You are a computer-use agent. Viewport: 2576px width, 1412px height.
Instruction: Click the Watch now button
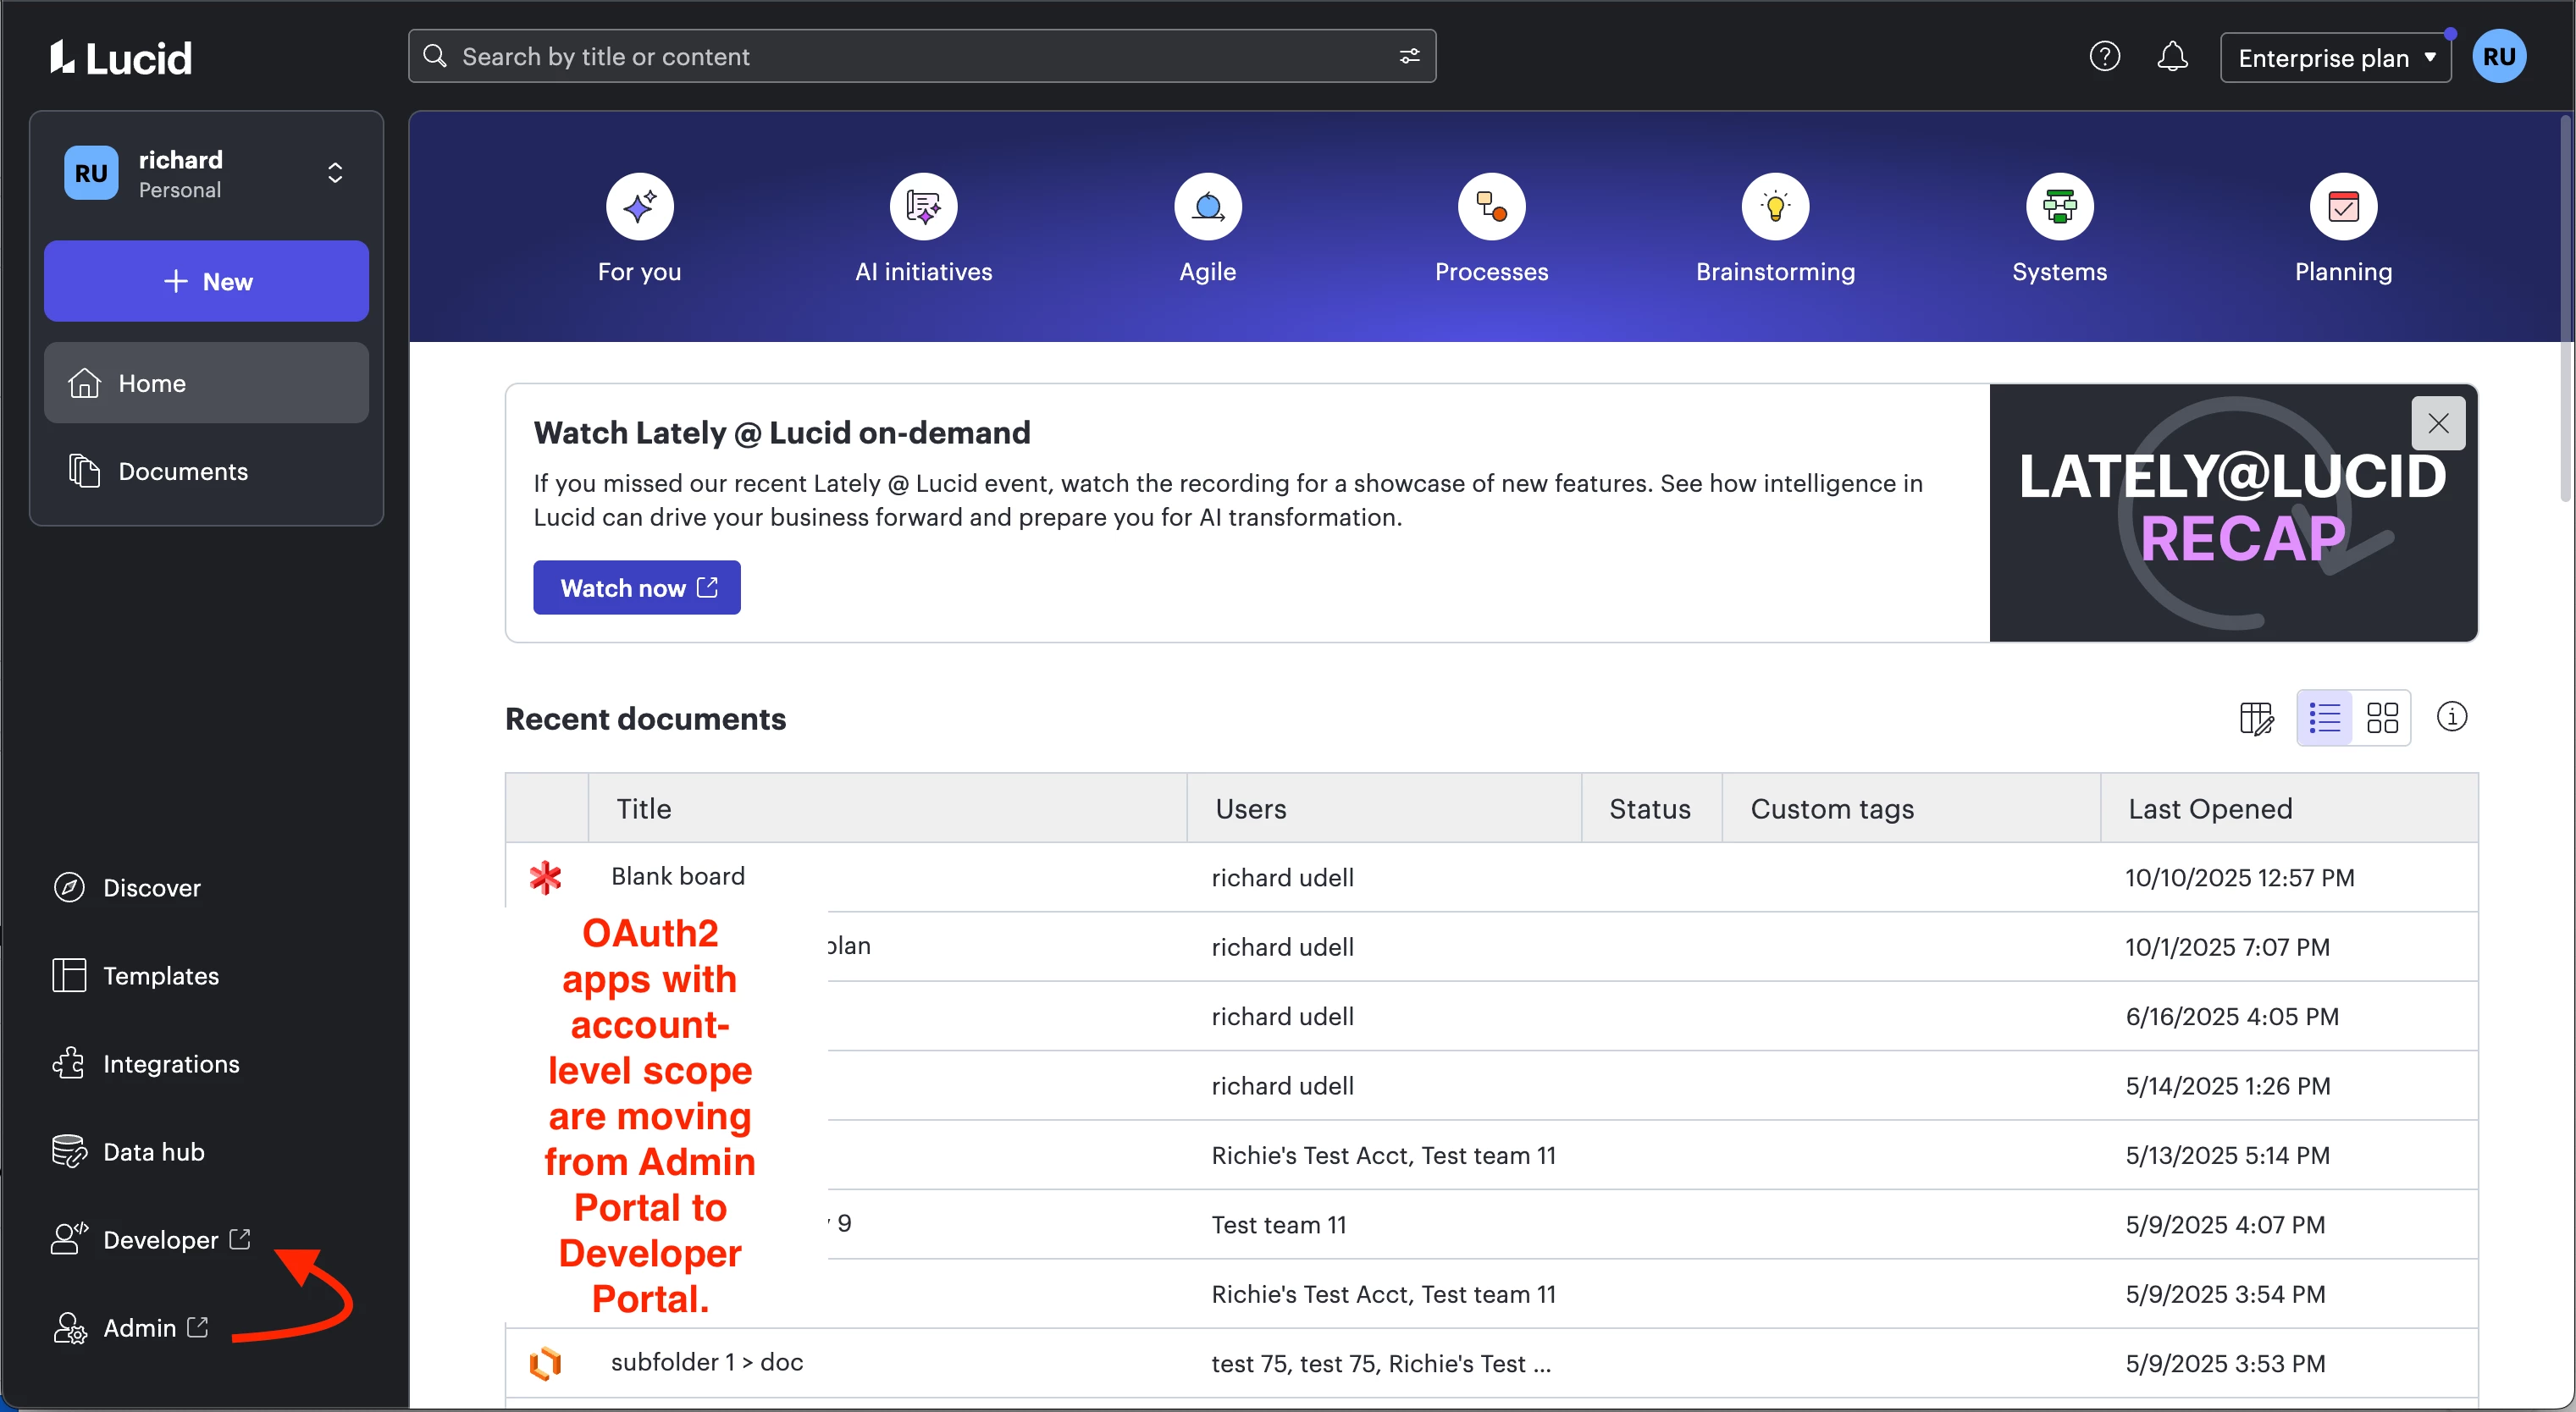(636, 588)
